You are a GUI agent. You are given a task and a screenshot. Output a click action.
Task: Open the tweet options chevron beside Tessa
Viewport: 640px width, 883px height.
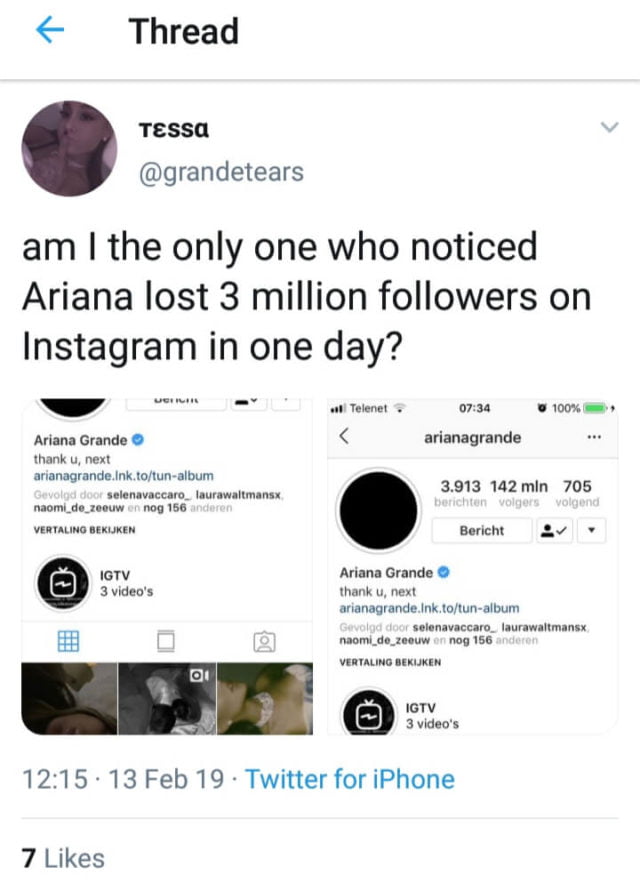(x=608, y=127)
